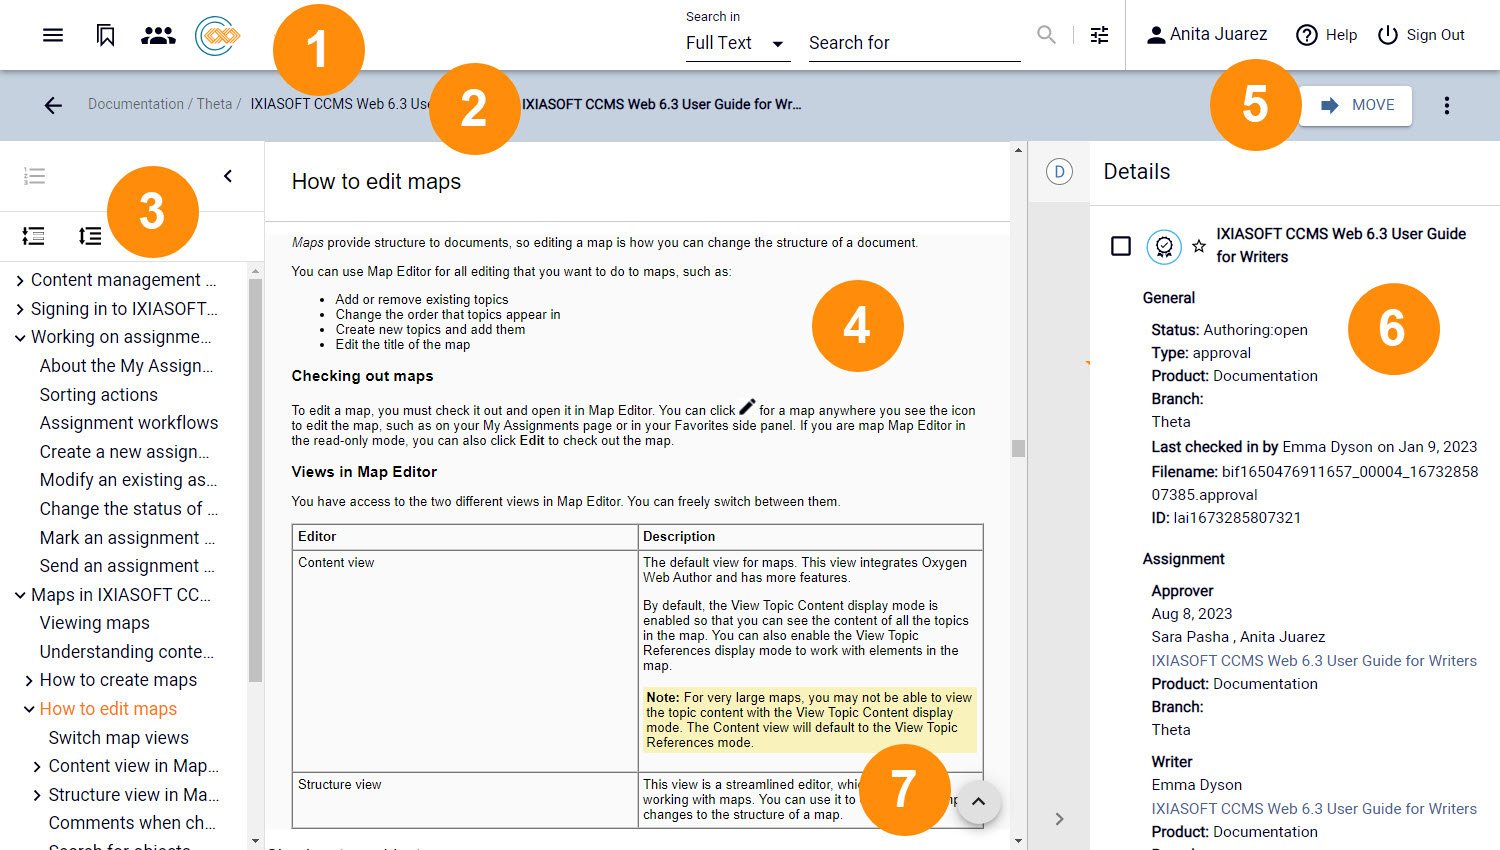Open Send an assignment topic
The image size is (1500, 850).
point(127,566)
